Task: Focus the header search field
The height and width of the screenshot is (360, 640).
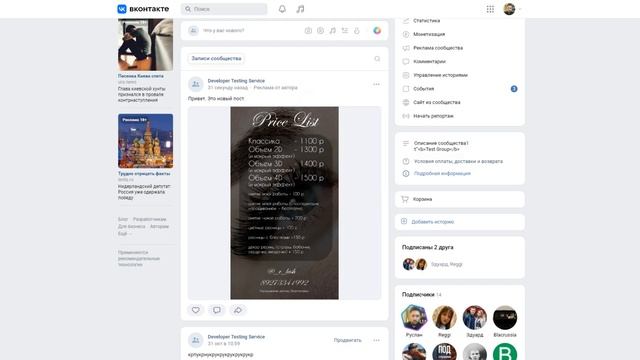Action: [x=224, y=9]
